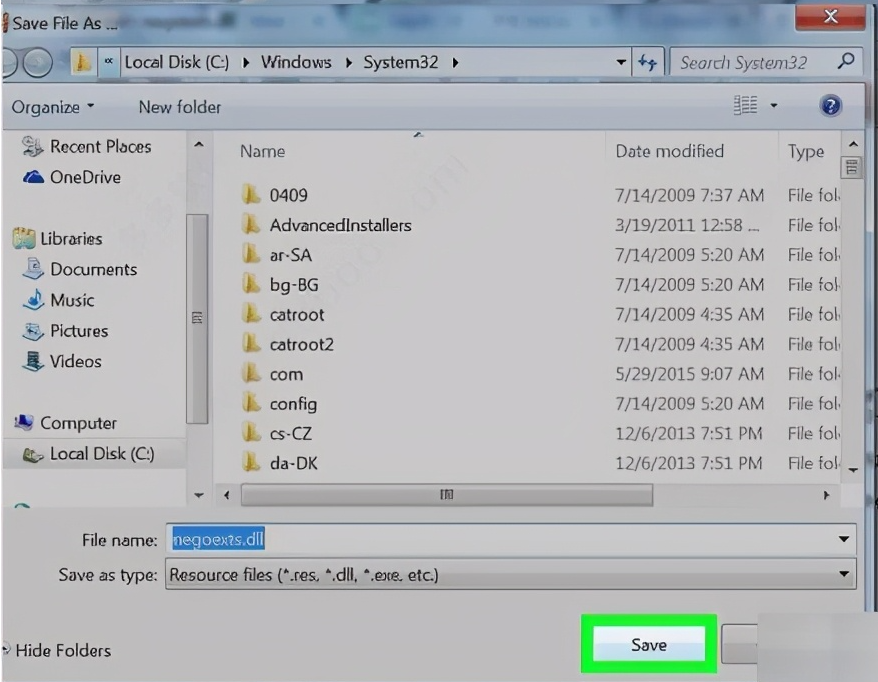Click New folder in the toolbar
The height and width of the screenshot is (682, 878).
coord(180,107)
